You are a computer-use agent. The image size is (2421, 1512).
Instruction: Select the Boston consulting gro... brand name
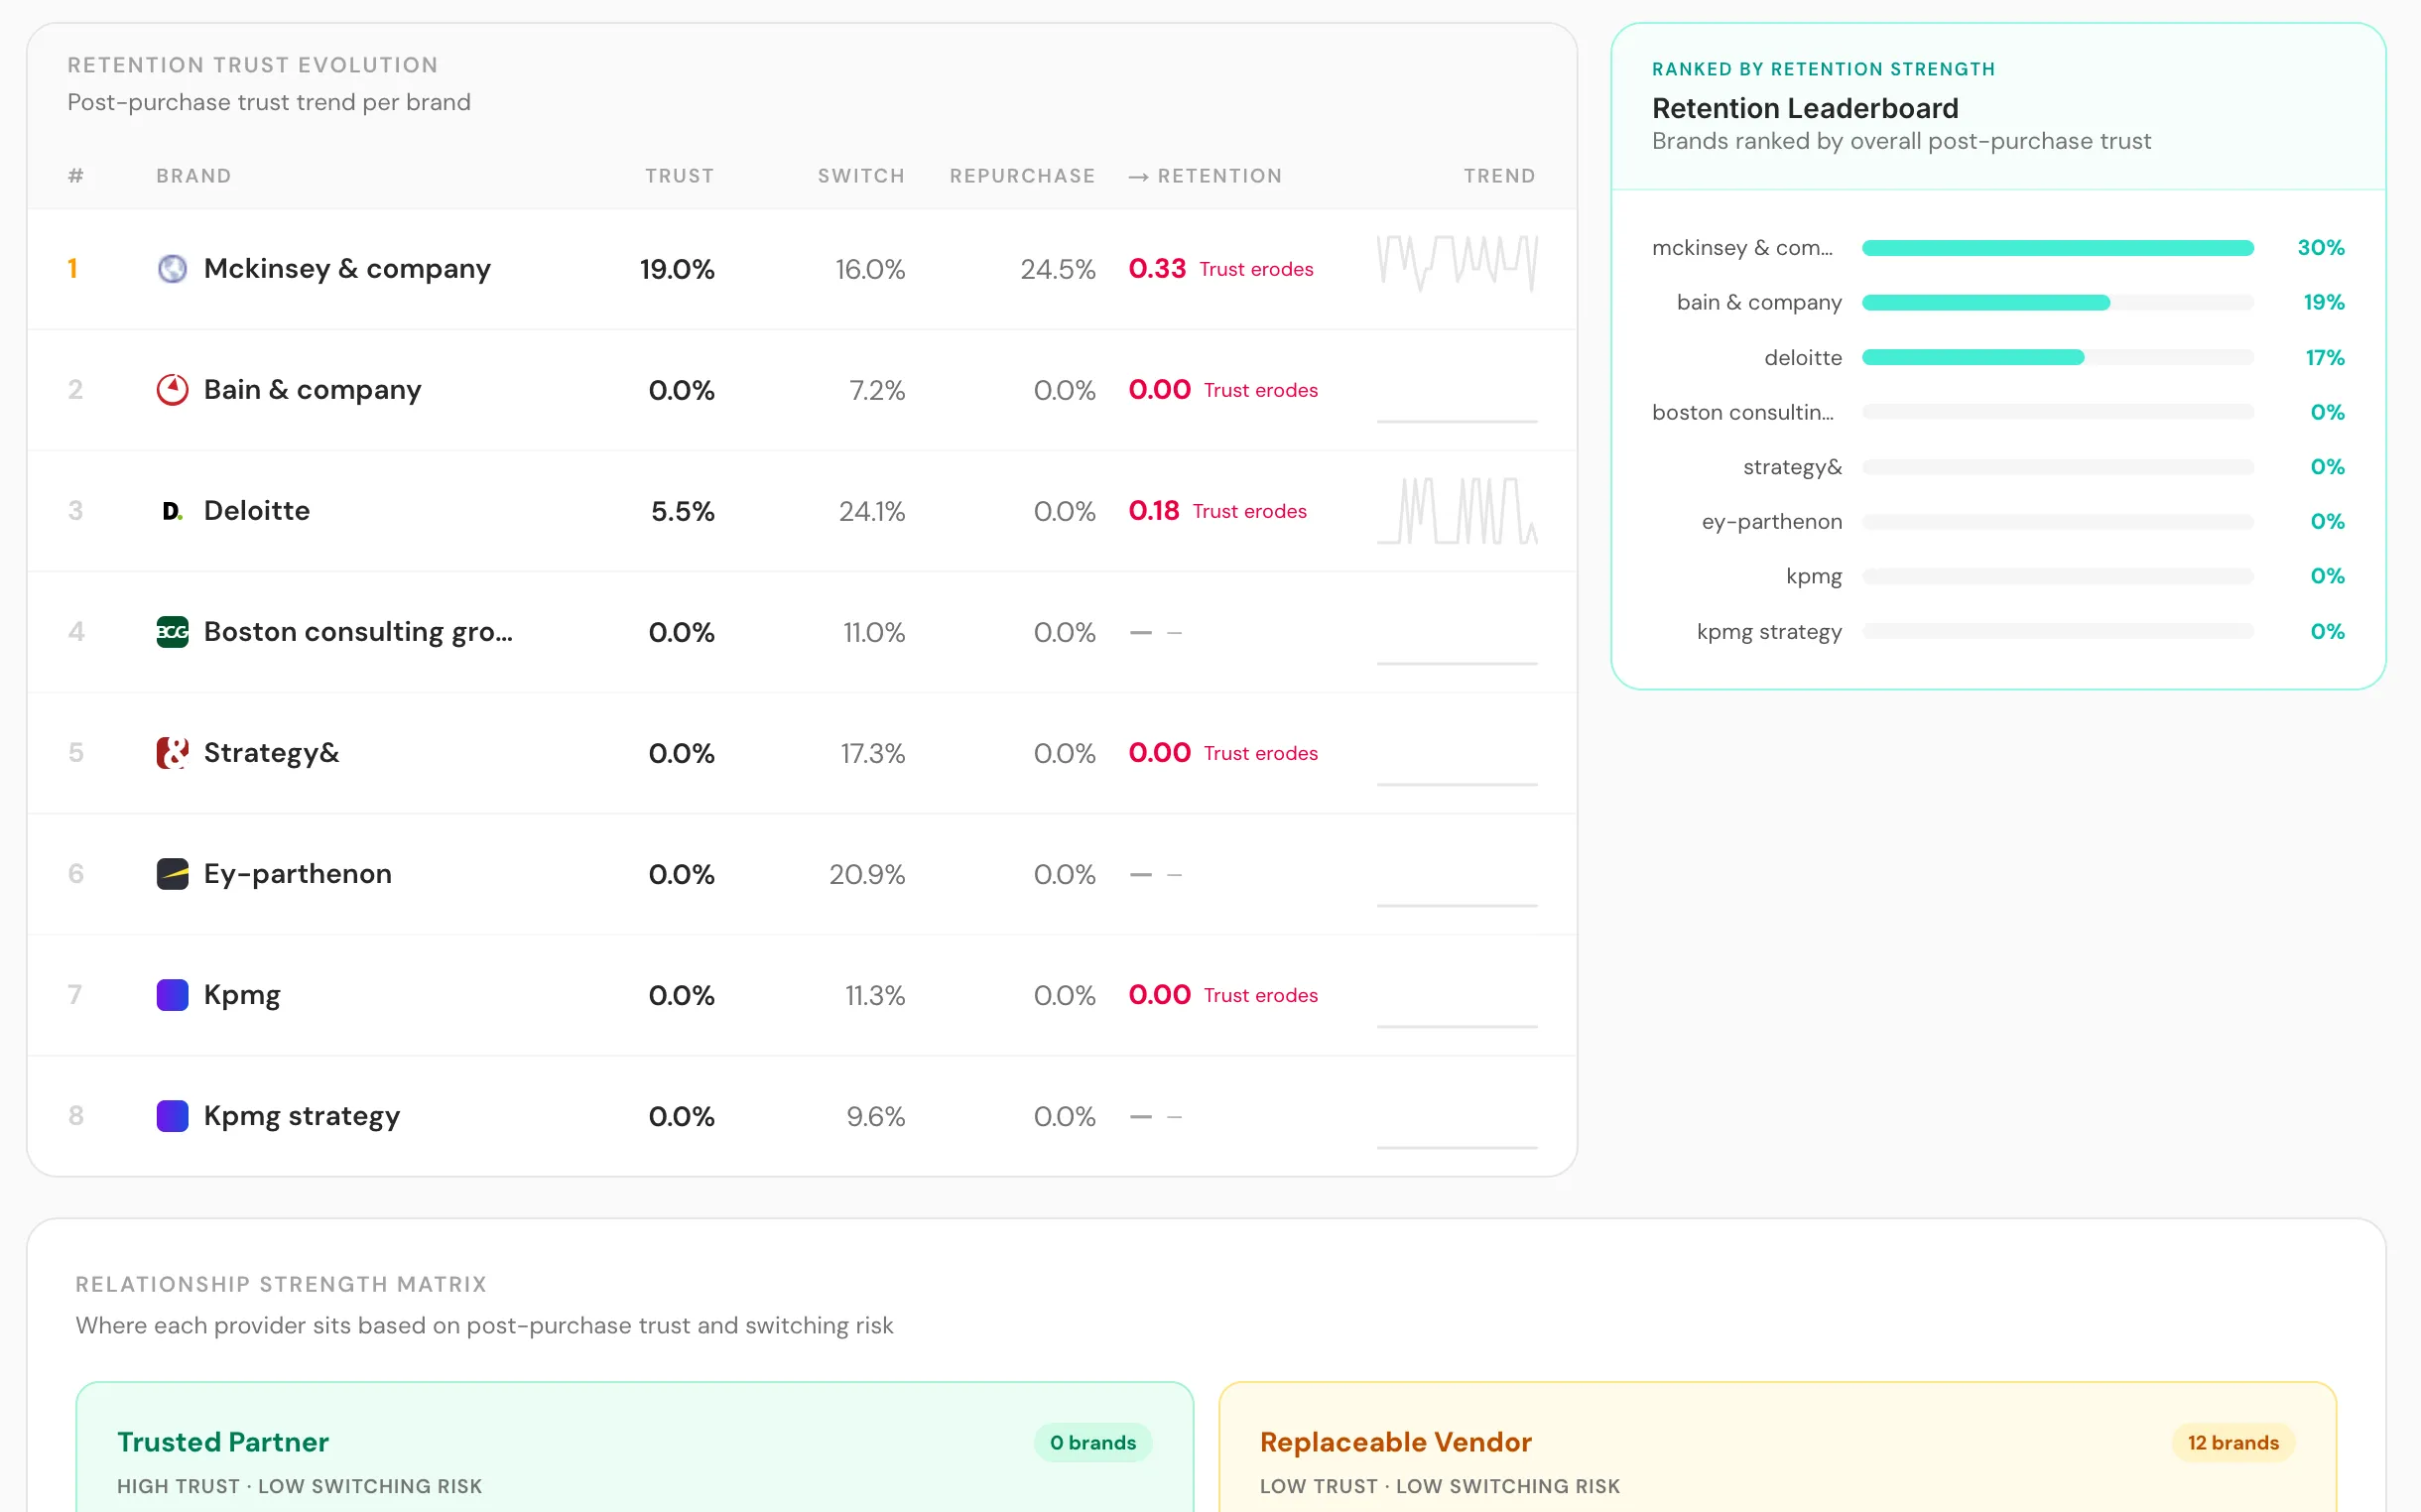(x=358, y=632)
